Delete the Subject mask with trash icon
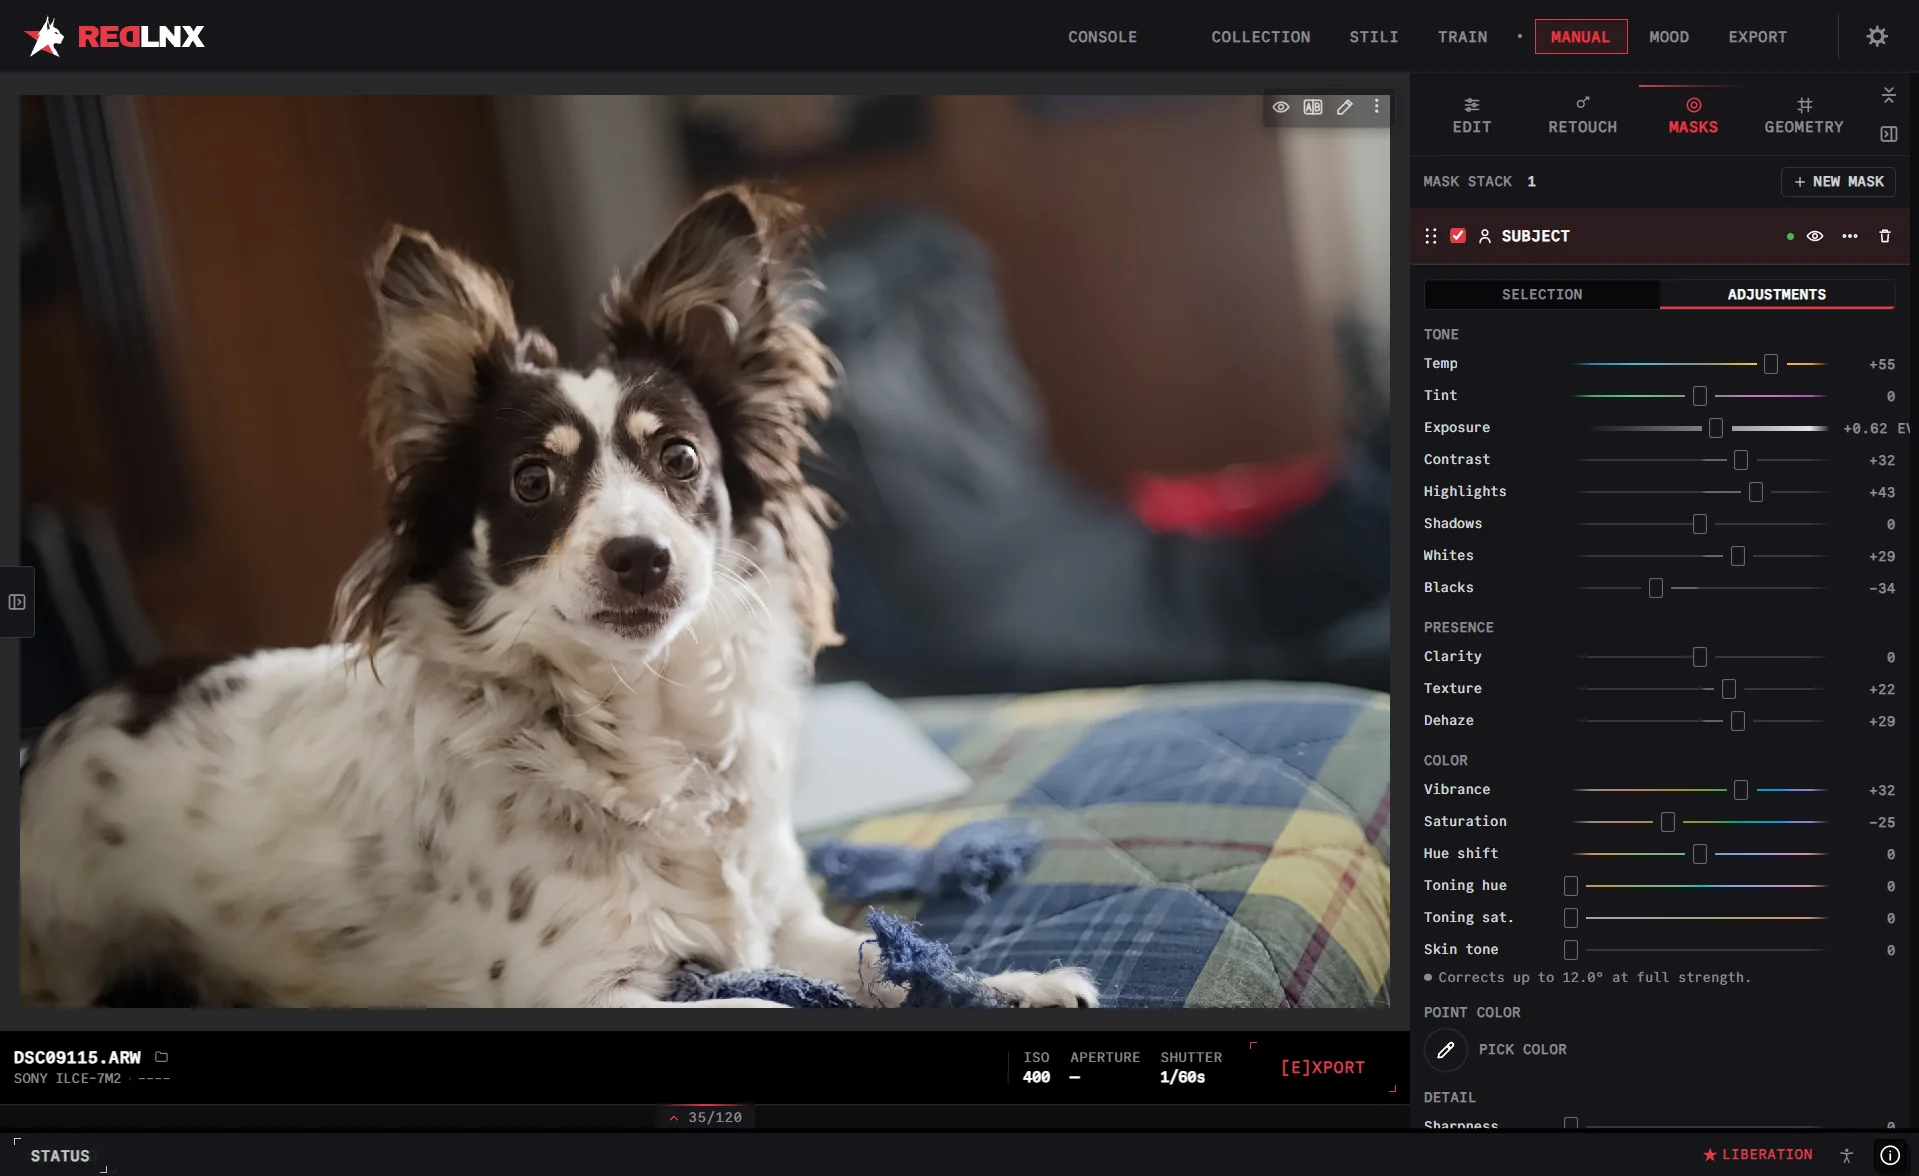This screenshot has height=1176, width=1919. pos(1885,236)
